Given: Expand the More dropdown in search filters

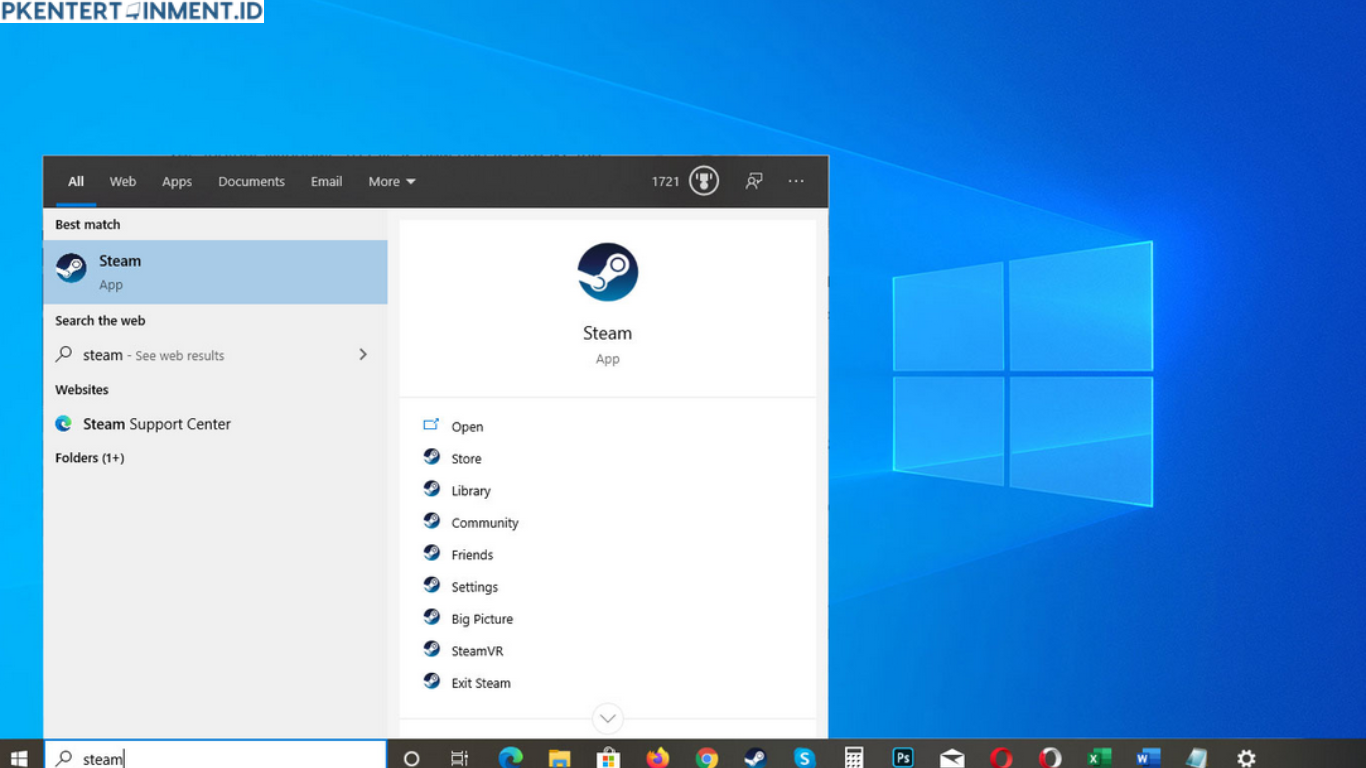Looking at the screenshot, I should pos(391,181).
